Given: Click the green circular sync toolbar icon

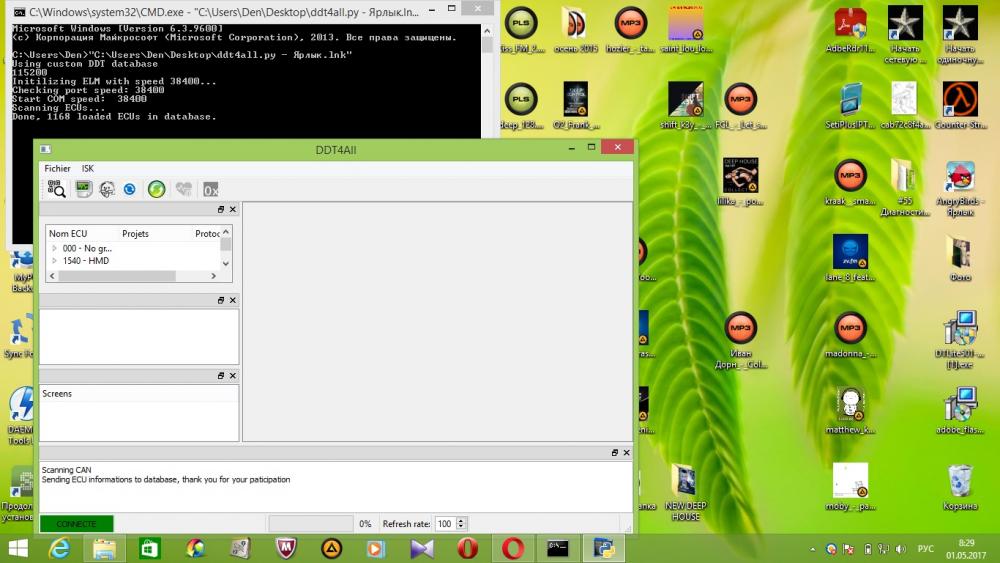Looking at the screenshot, I should tap(156, 189).
